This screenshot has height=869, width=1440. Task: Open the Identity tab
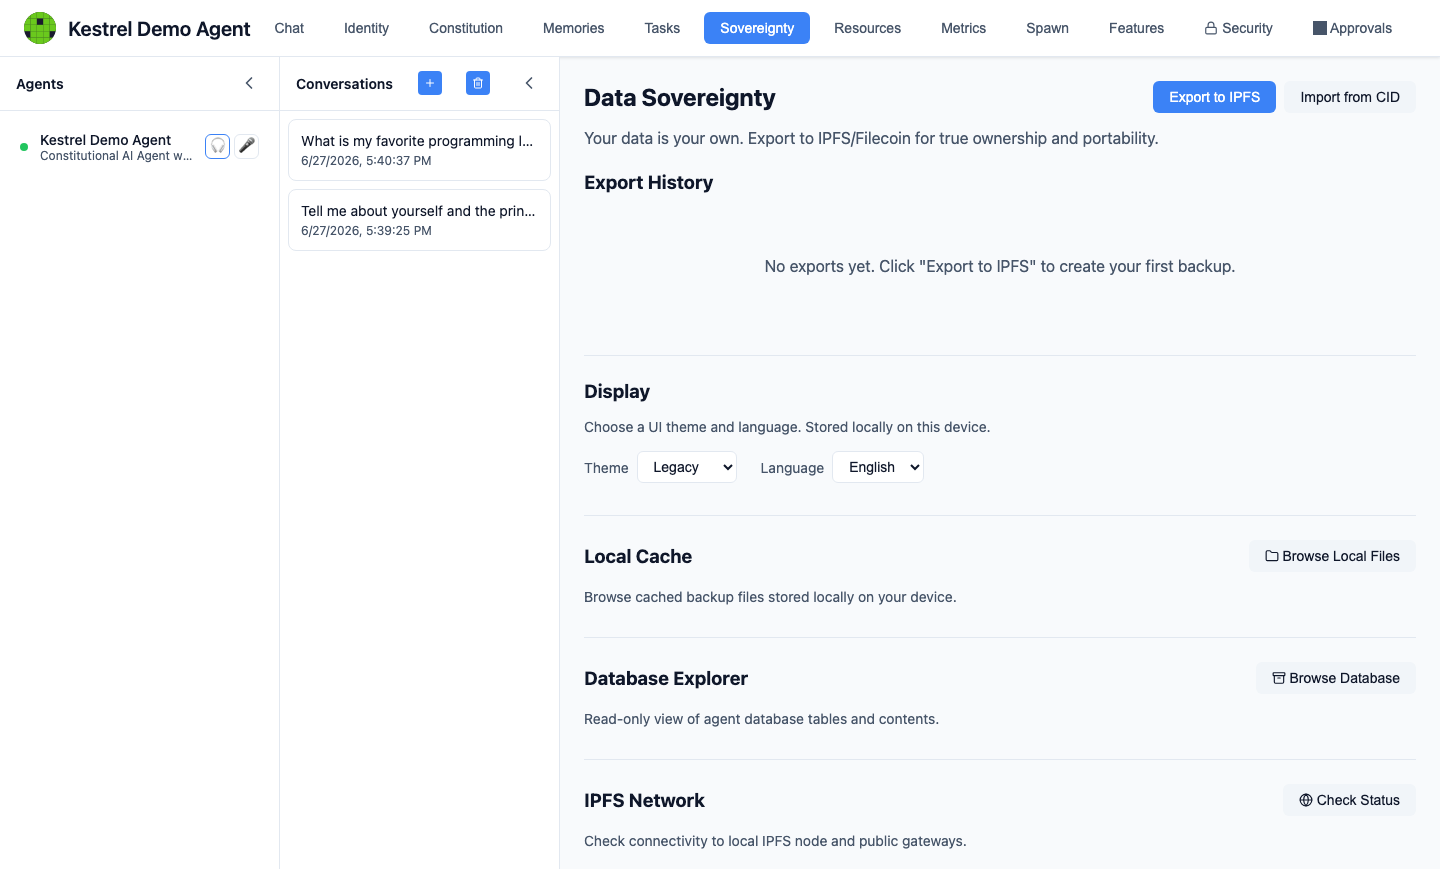pyautogui.click(x=366, y=28)
